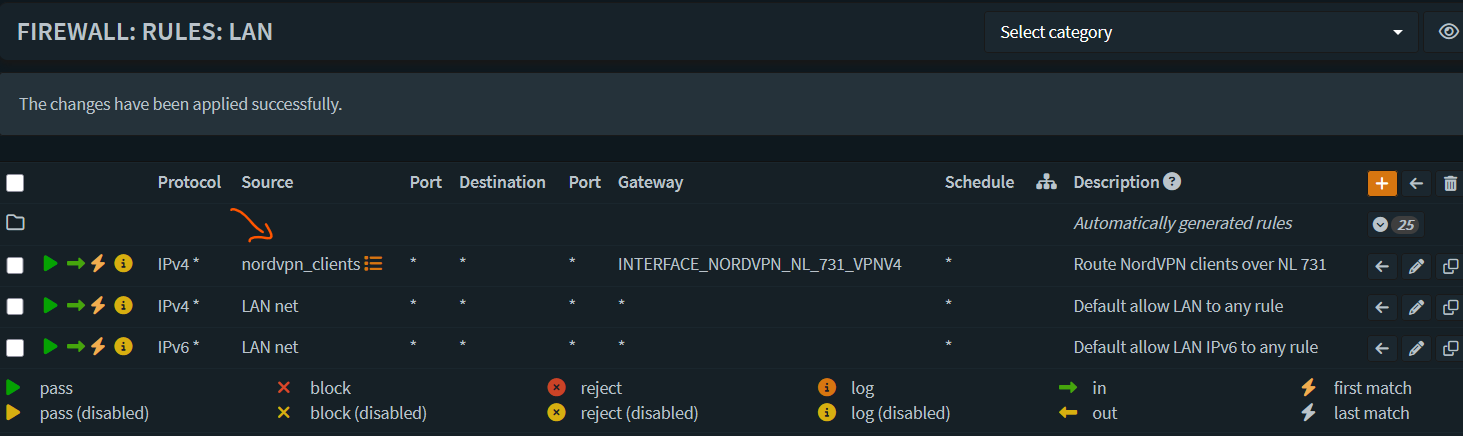This screenshot has width=1463, height=436.
Task: Click the Description help question mark icon
Action: tap(1172, 182)
